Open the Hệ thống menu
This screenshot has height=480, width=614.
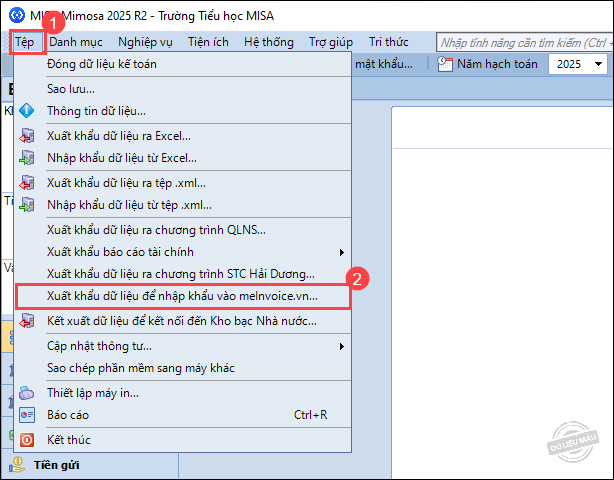click(x=269, y=42)
